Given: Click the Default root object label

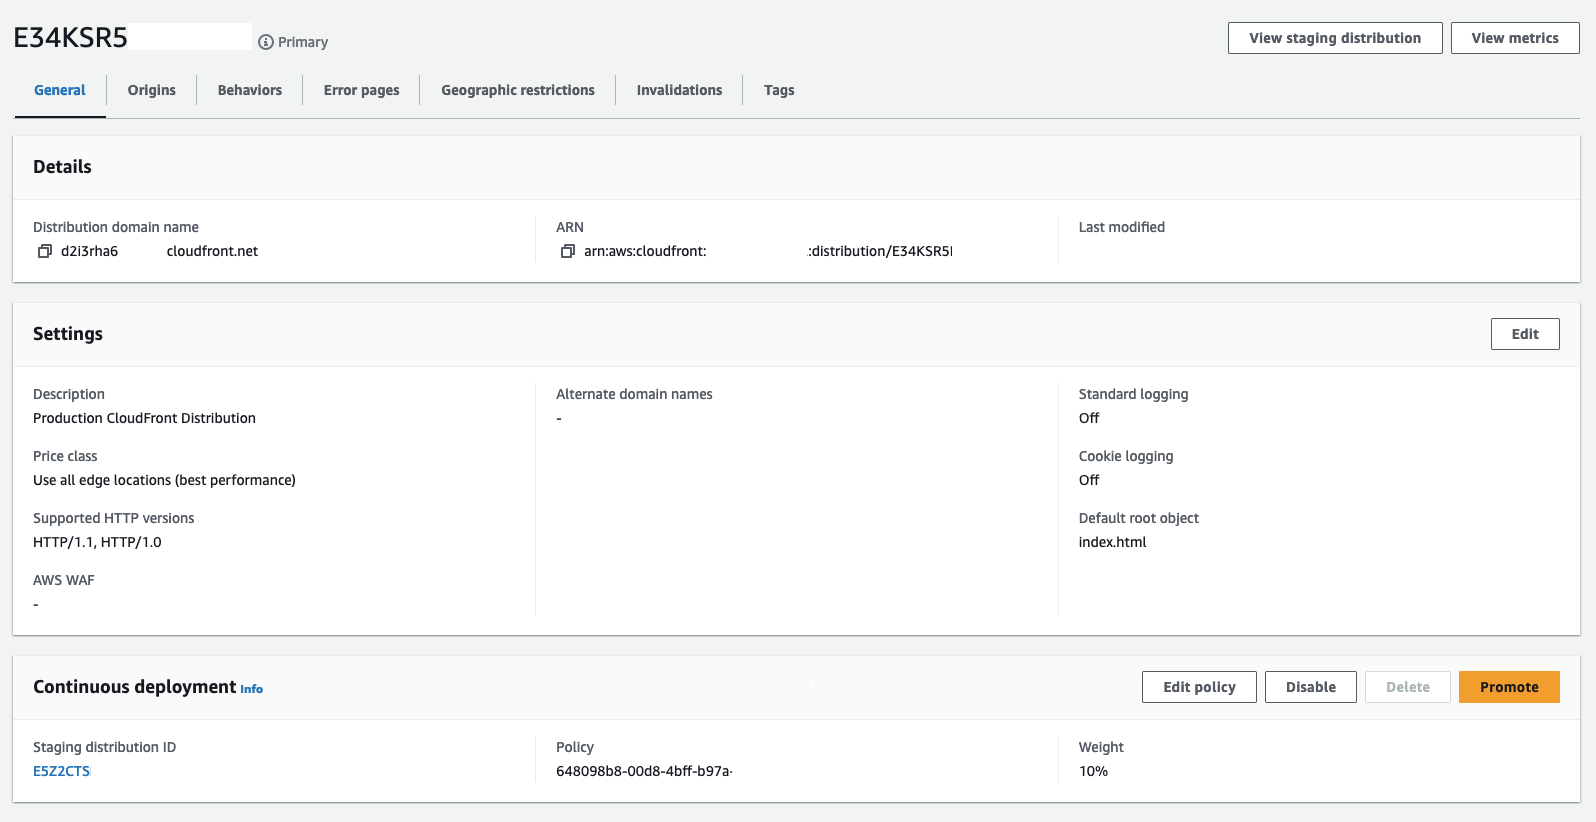Looking at the screenshot, I should (1139, 518).
